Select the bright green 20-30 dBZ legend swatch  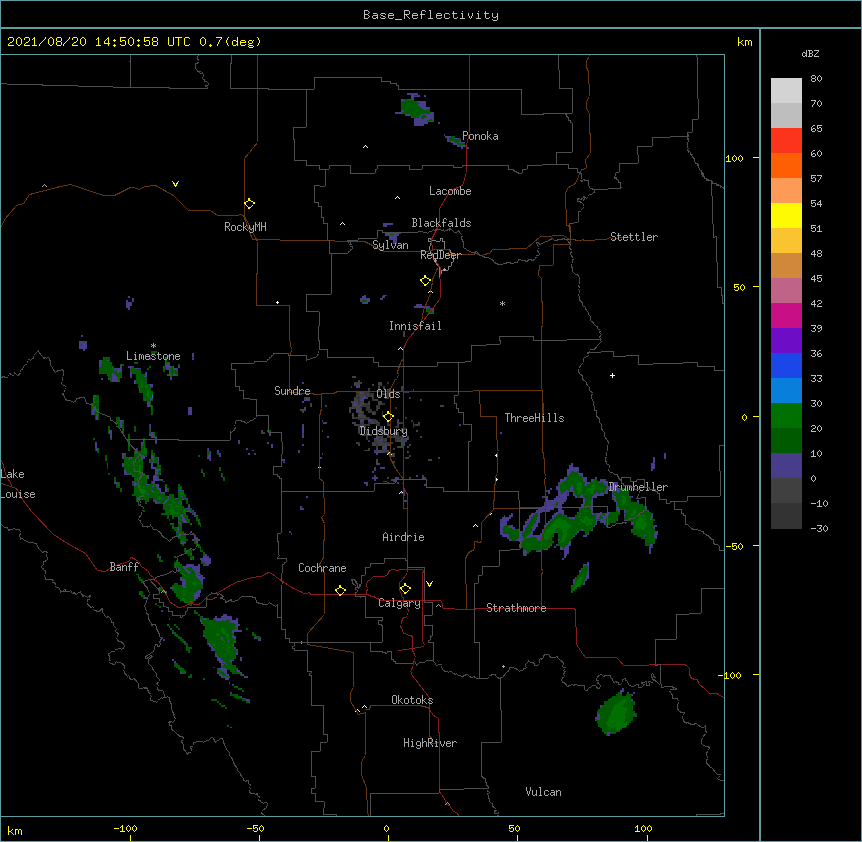[786, 416]
